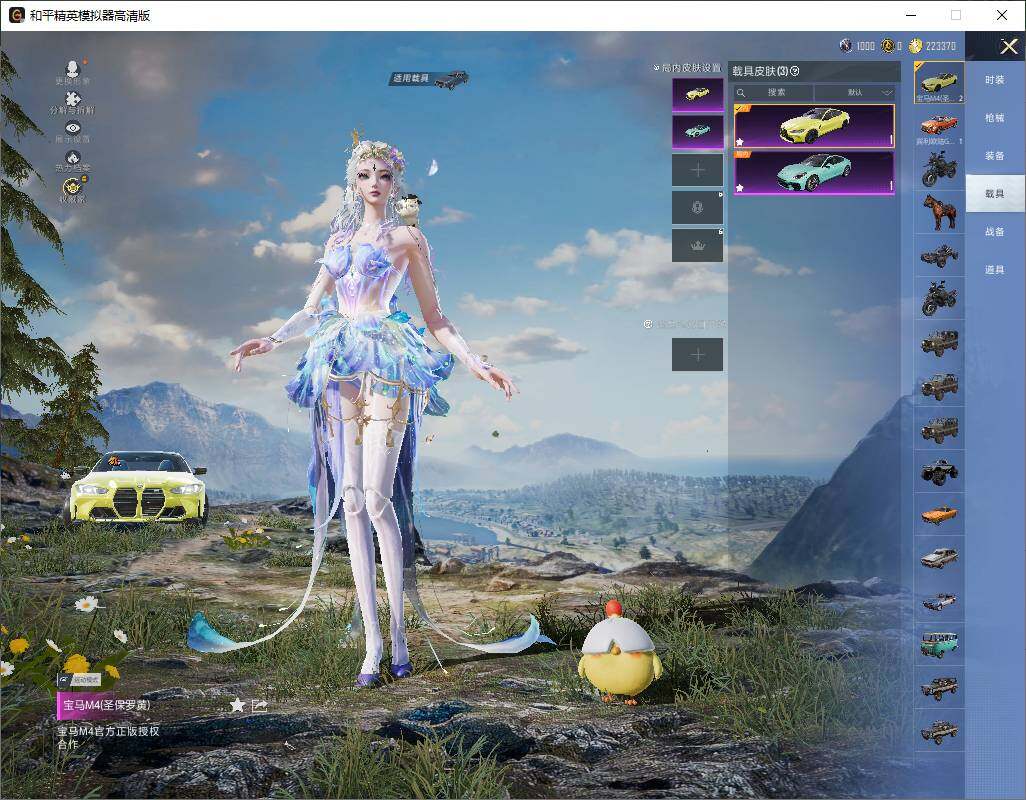Image resolution: width=1026 pixels, height=800 pixels.
Task: Toggle the star on teal skin card
Action: point(739,188)
